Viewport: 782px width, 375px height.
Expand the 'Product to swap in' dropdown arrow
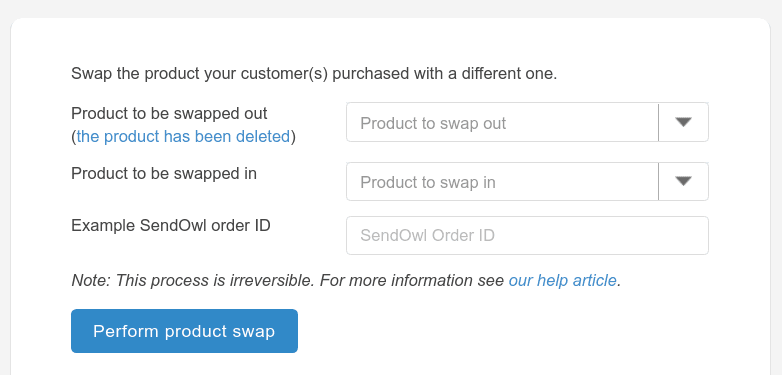[x=683, y=182]
